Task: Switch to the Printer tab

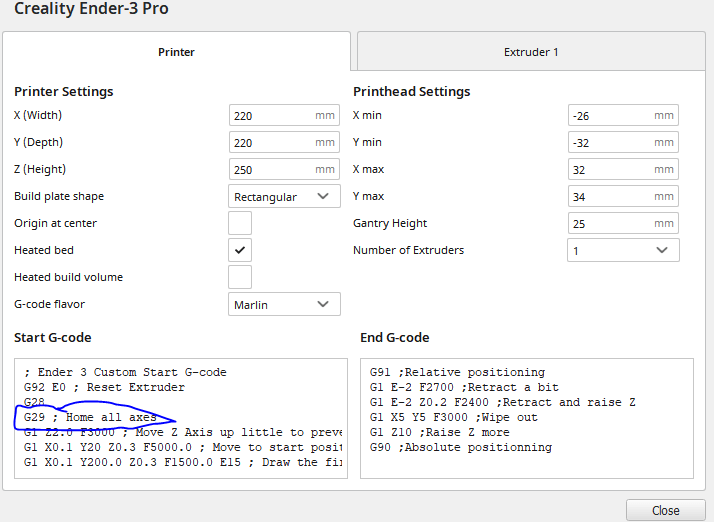Action: 176,51
